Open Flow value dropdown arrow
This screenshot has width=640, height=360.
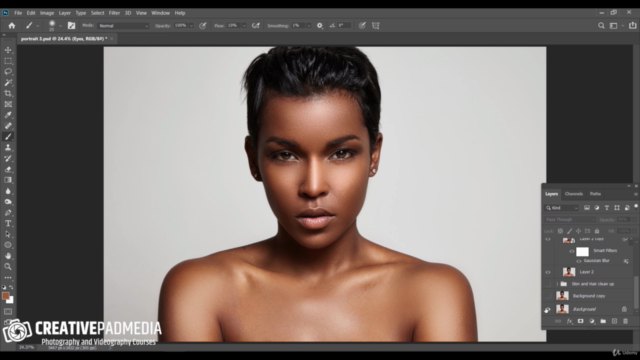[244, 26]
